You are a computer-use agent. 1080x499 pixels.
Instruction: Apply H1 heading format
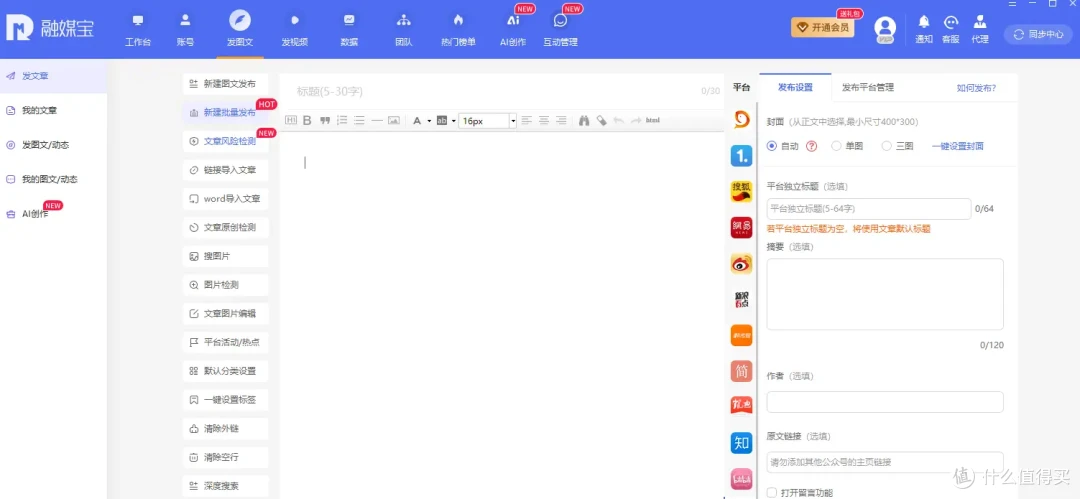291,121
